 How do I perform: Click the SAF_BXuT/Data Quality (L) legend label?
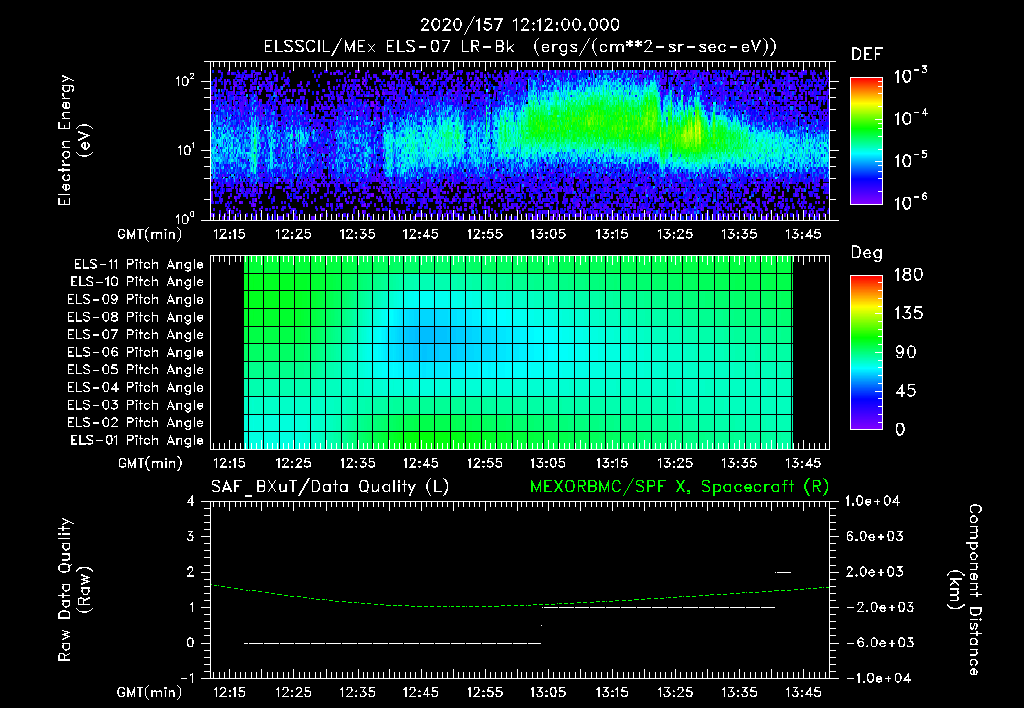point(330,487)
